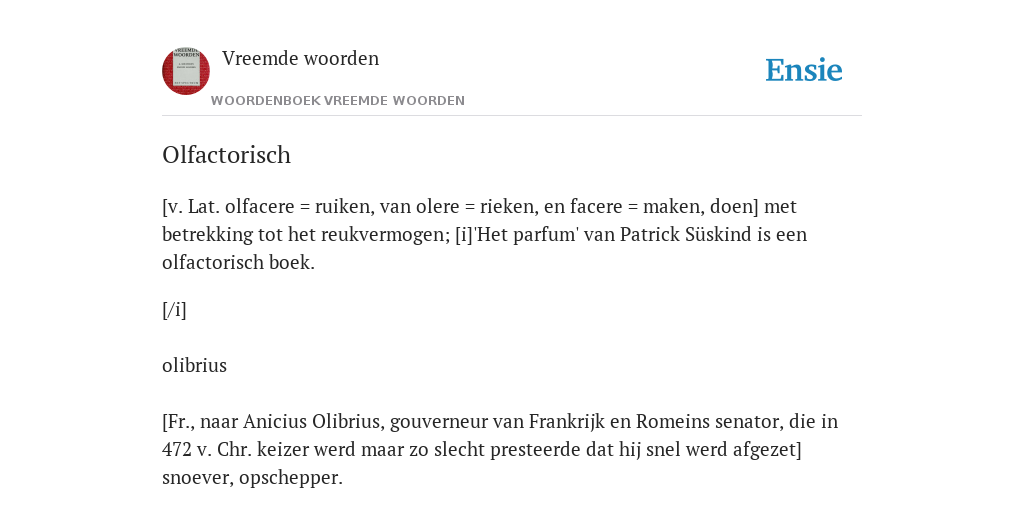
Task: Click the Anicius Olibrius etymology paragraph
Action: [500, 449]
